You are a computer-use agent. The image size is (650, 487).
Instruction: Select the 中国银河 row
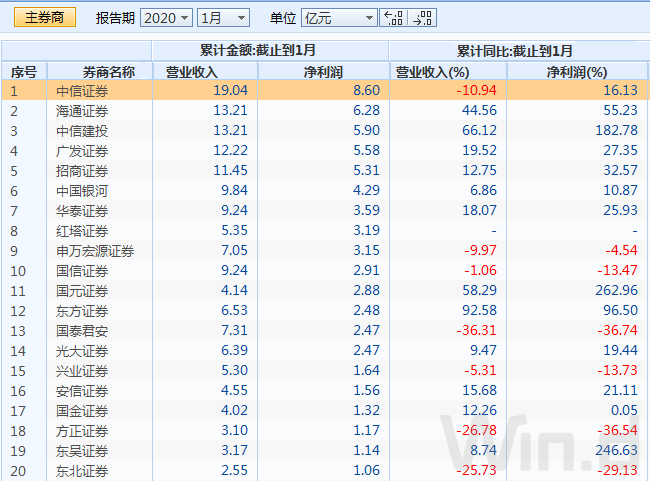click(x=324, y=190)
